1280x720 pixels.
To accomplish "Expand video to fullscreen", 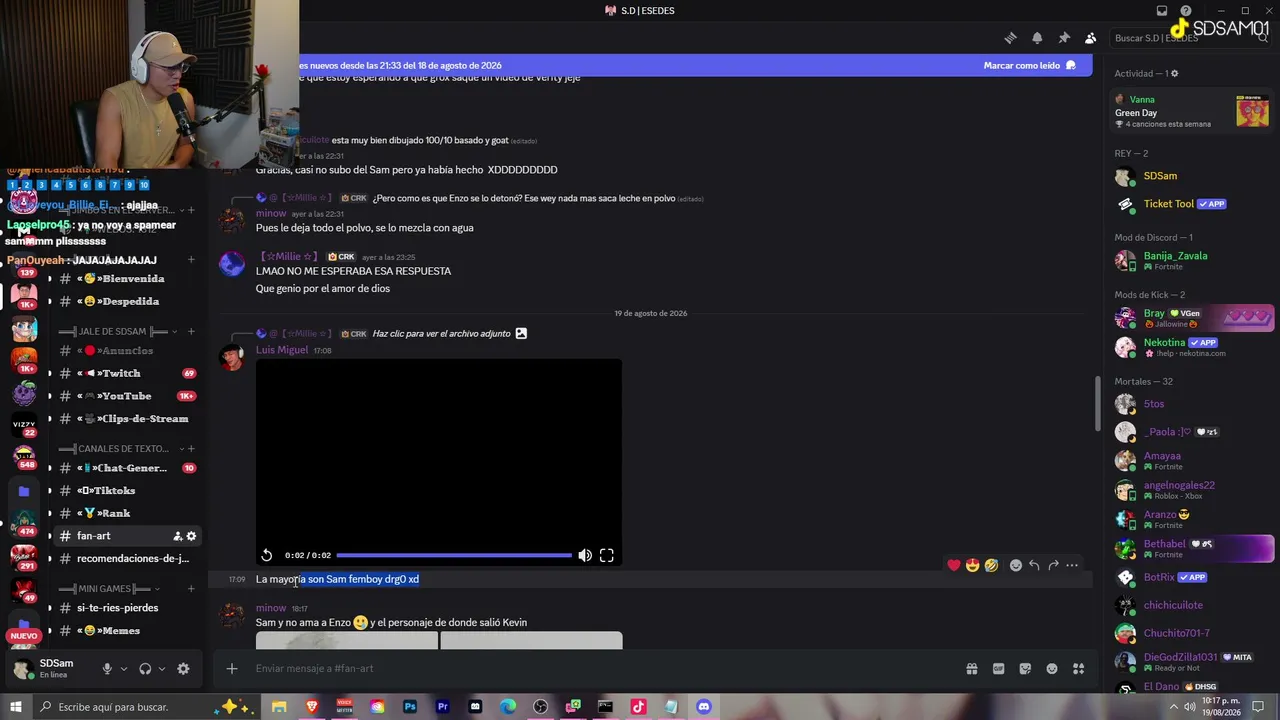I will point(607,555).
